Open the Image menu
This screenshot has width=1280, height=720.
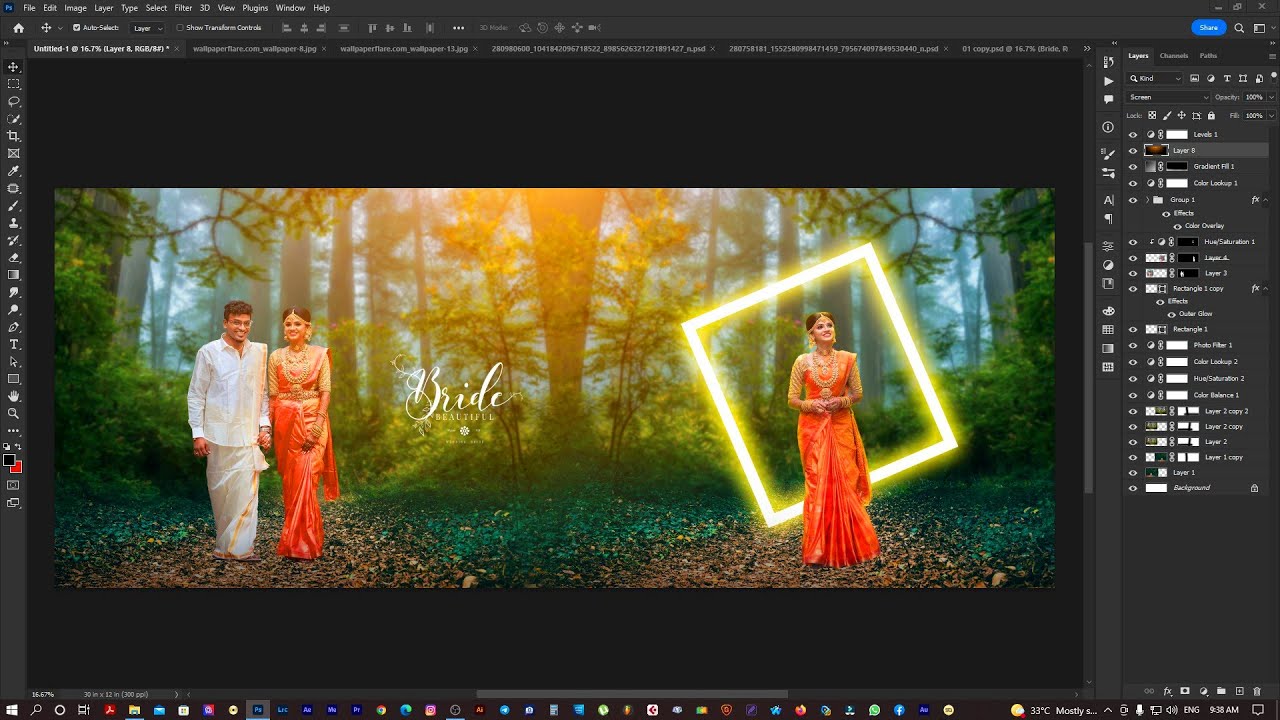click(76, 7)
